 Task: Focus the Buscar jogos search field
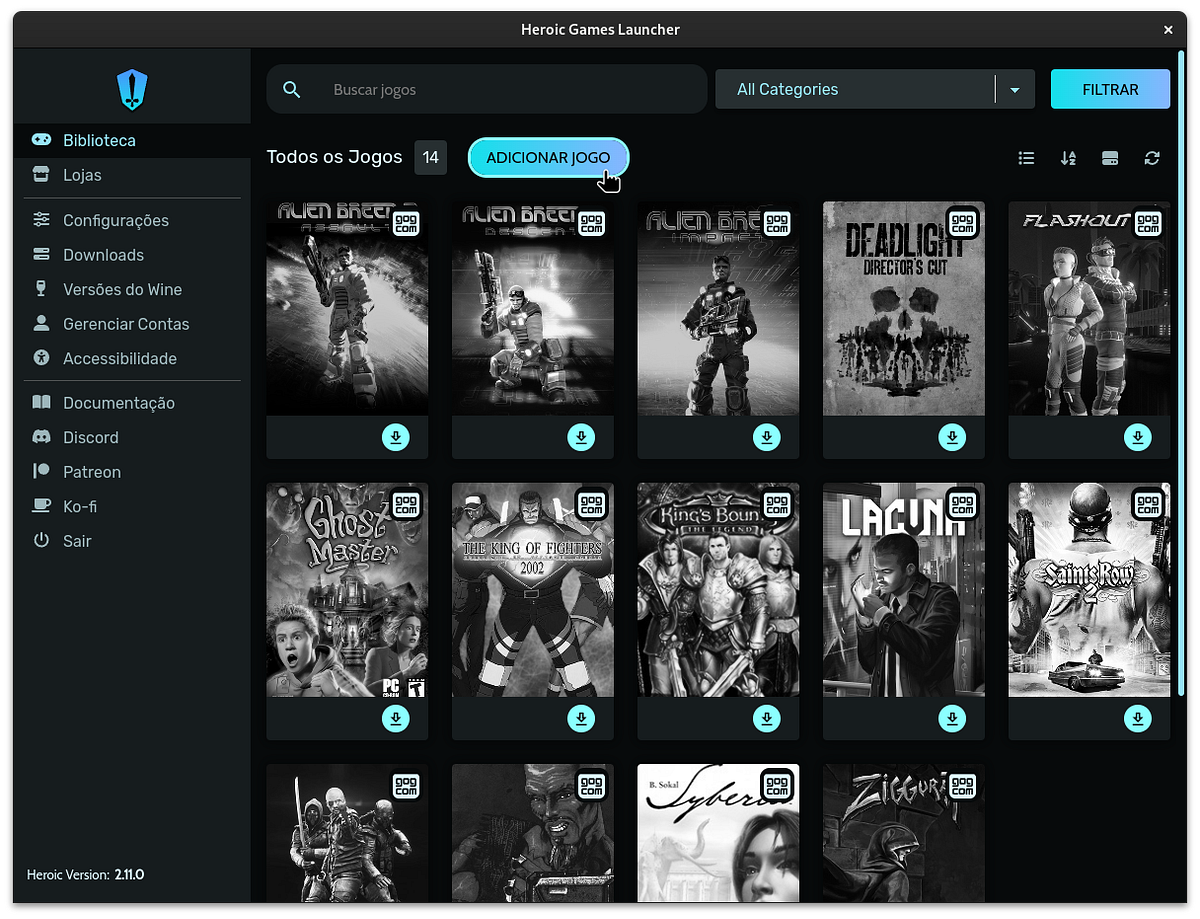(x=487, y=90)
